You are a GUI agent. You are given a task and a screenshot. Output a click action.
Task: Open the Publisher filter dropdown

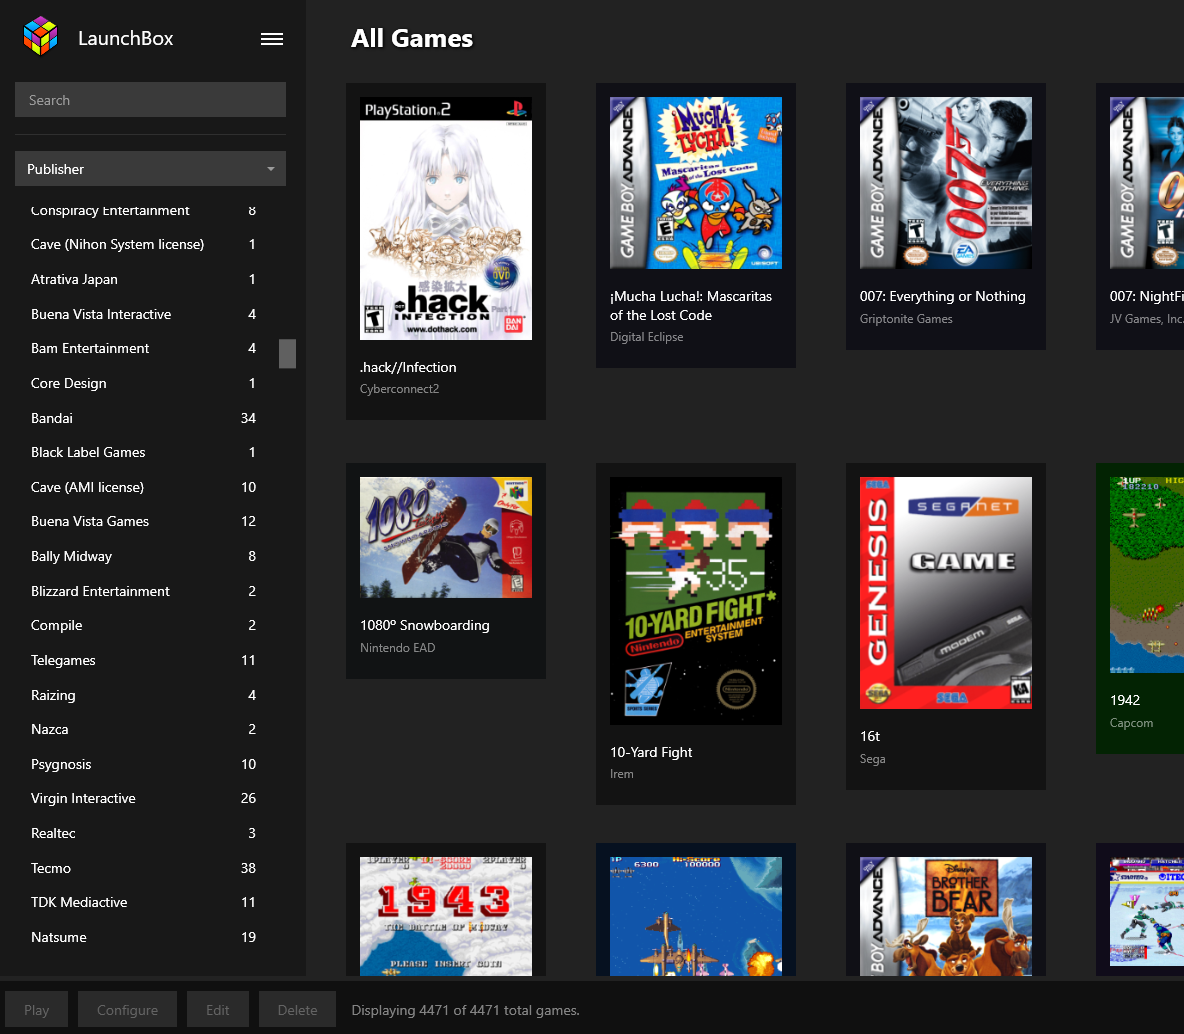150,169
